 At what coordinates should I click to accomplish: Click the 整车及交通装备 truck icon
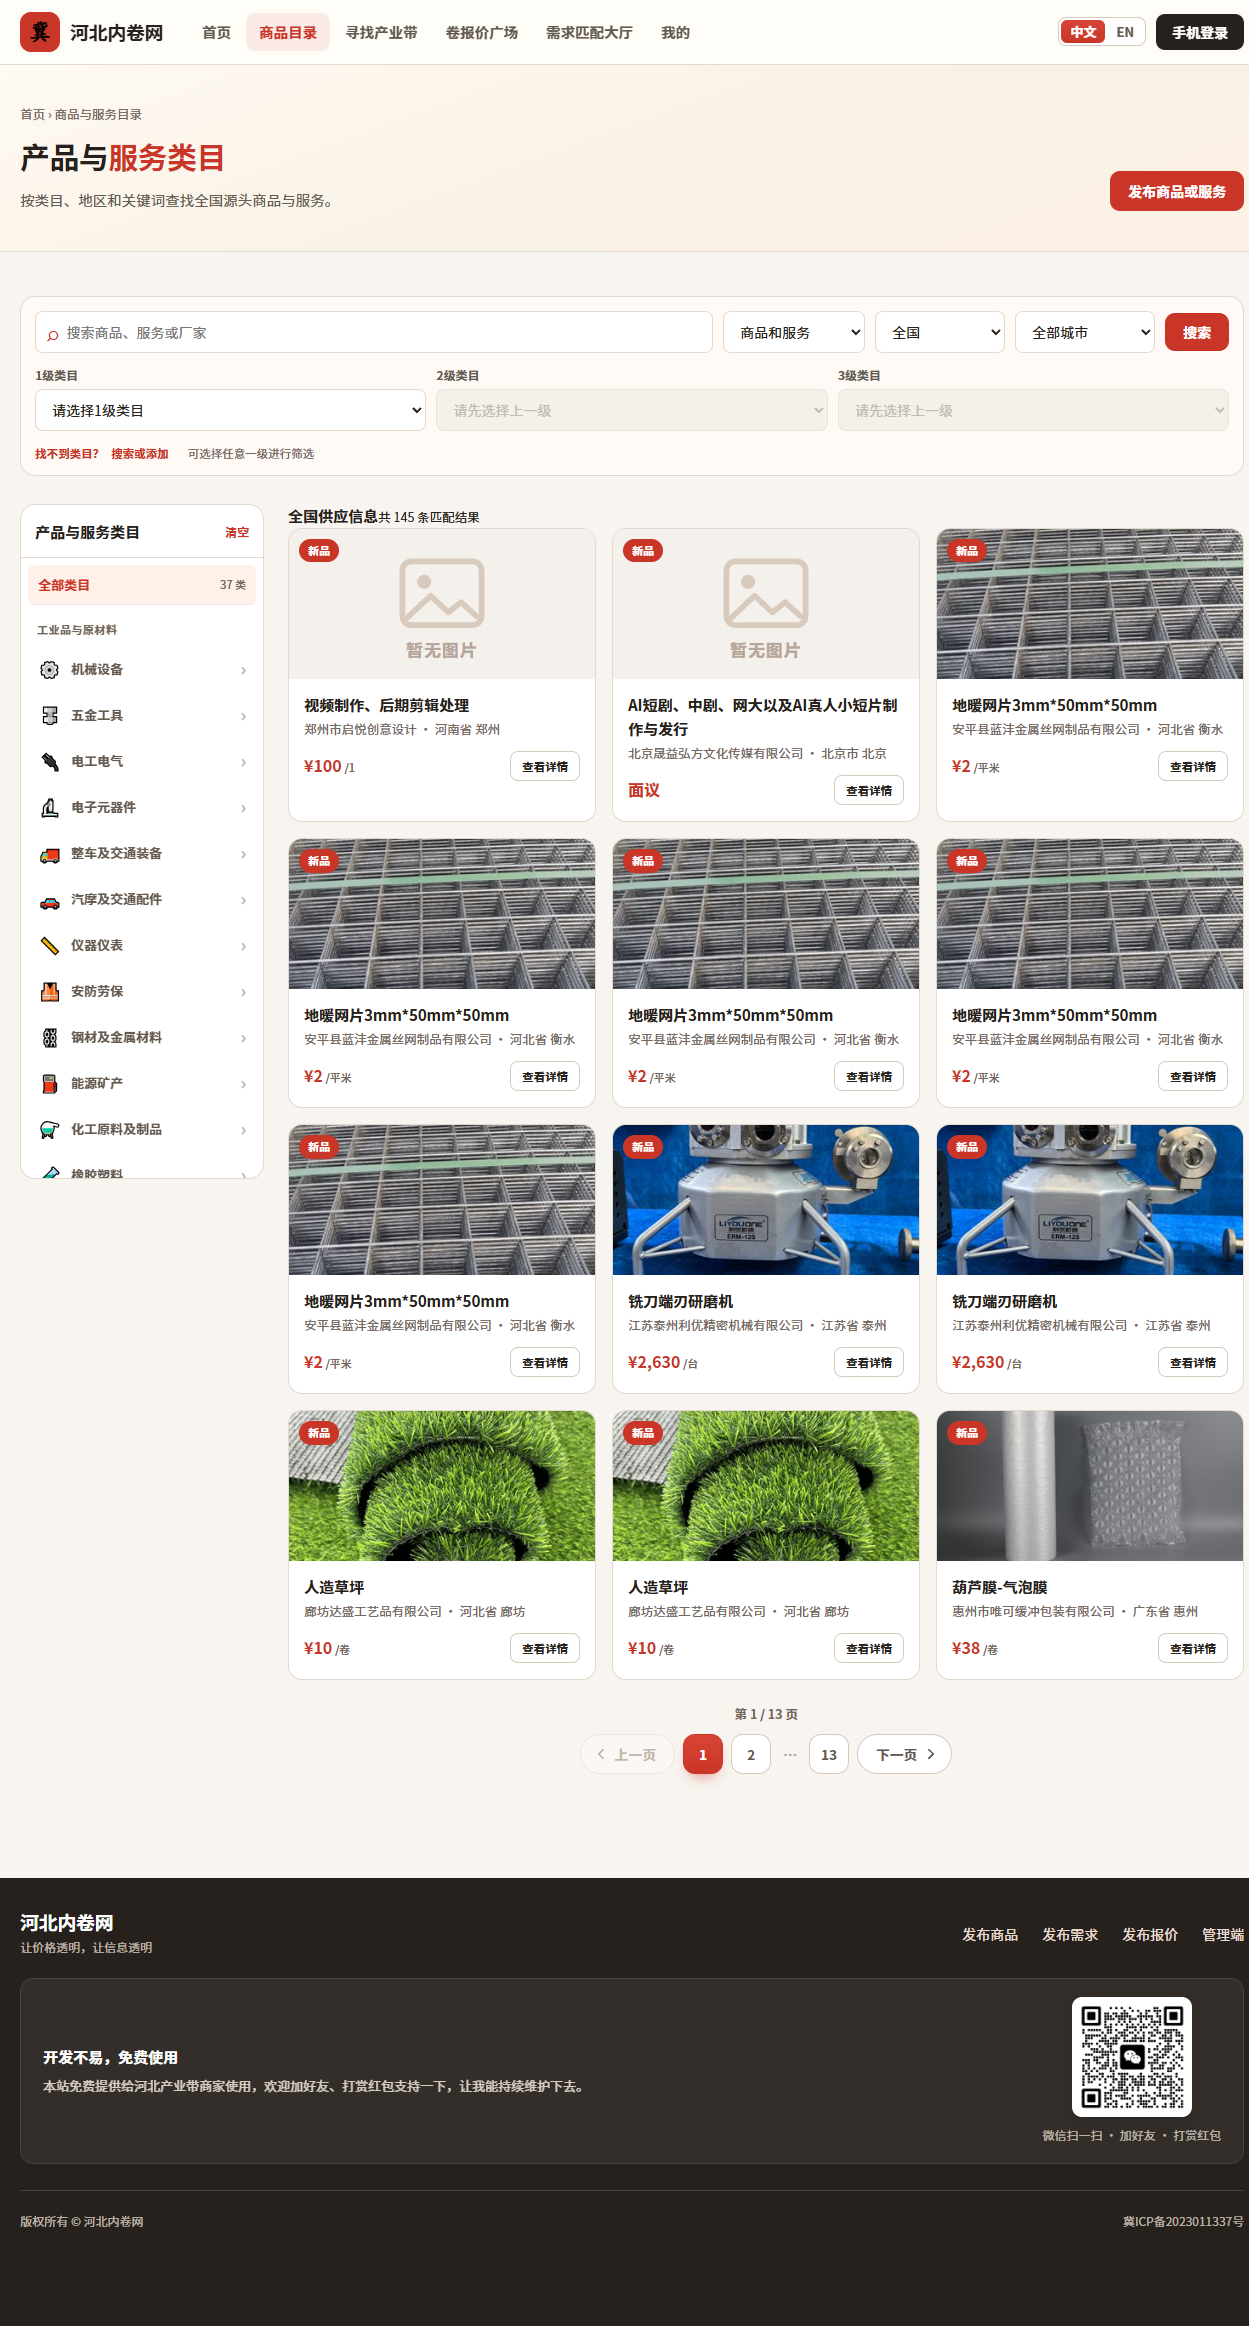(x=49, y=854)
